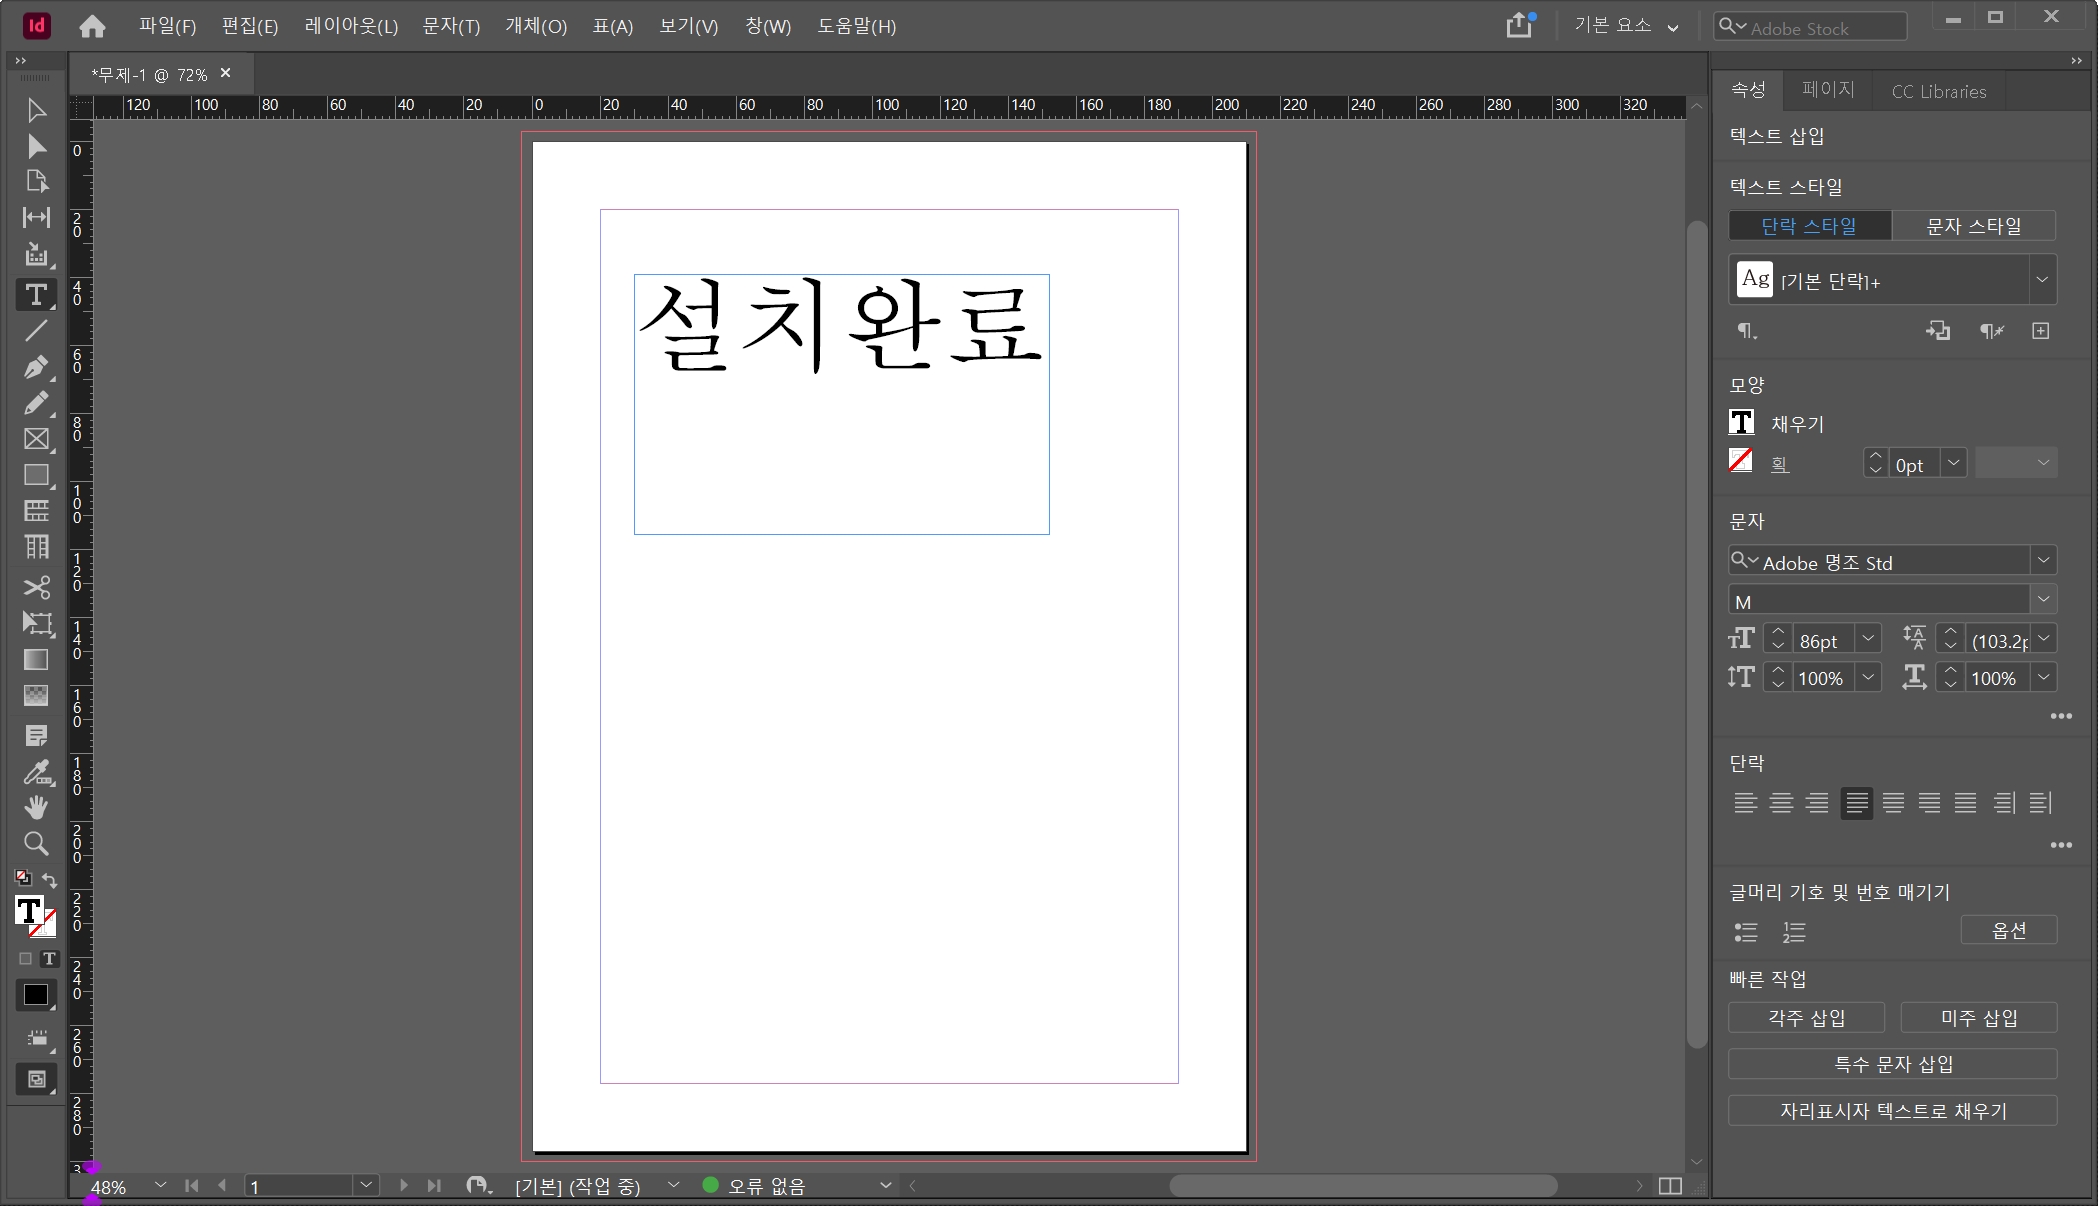This screenshot has height=1206, width=2098.
Task: Click the 각주 삽입 button
Action: [1806, 1018]
